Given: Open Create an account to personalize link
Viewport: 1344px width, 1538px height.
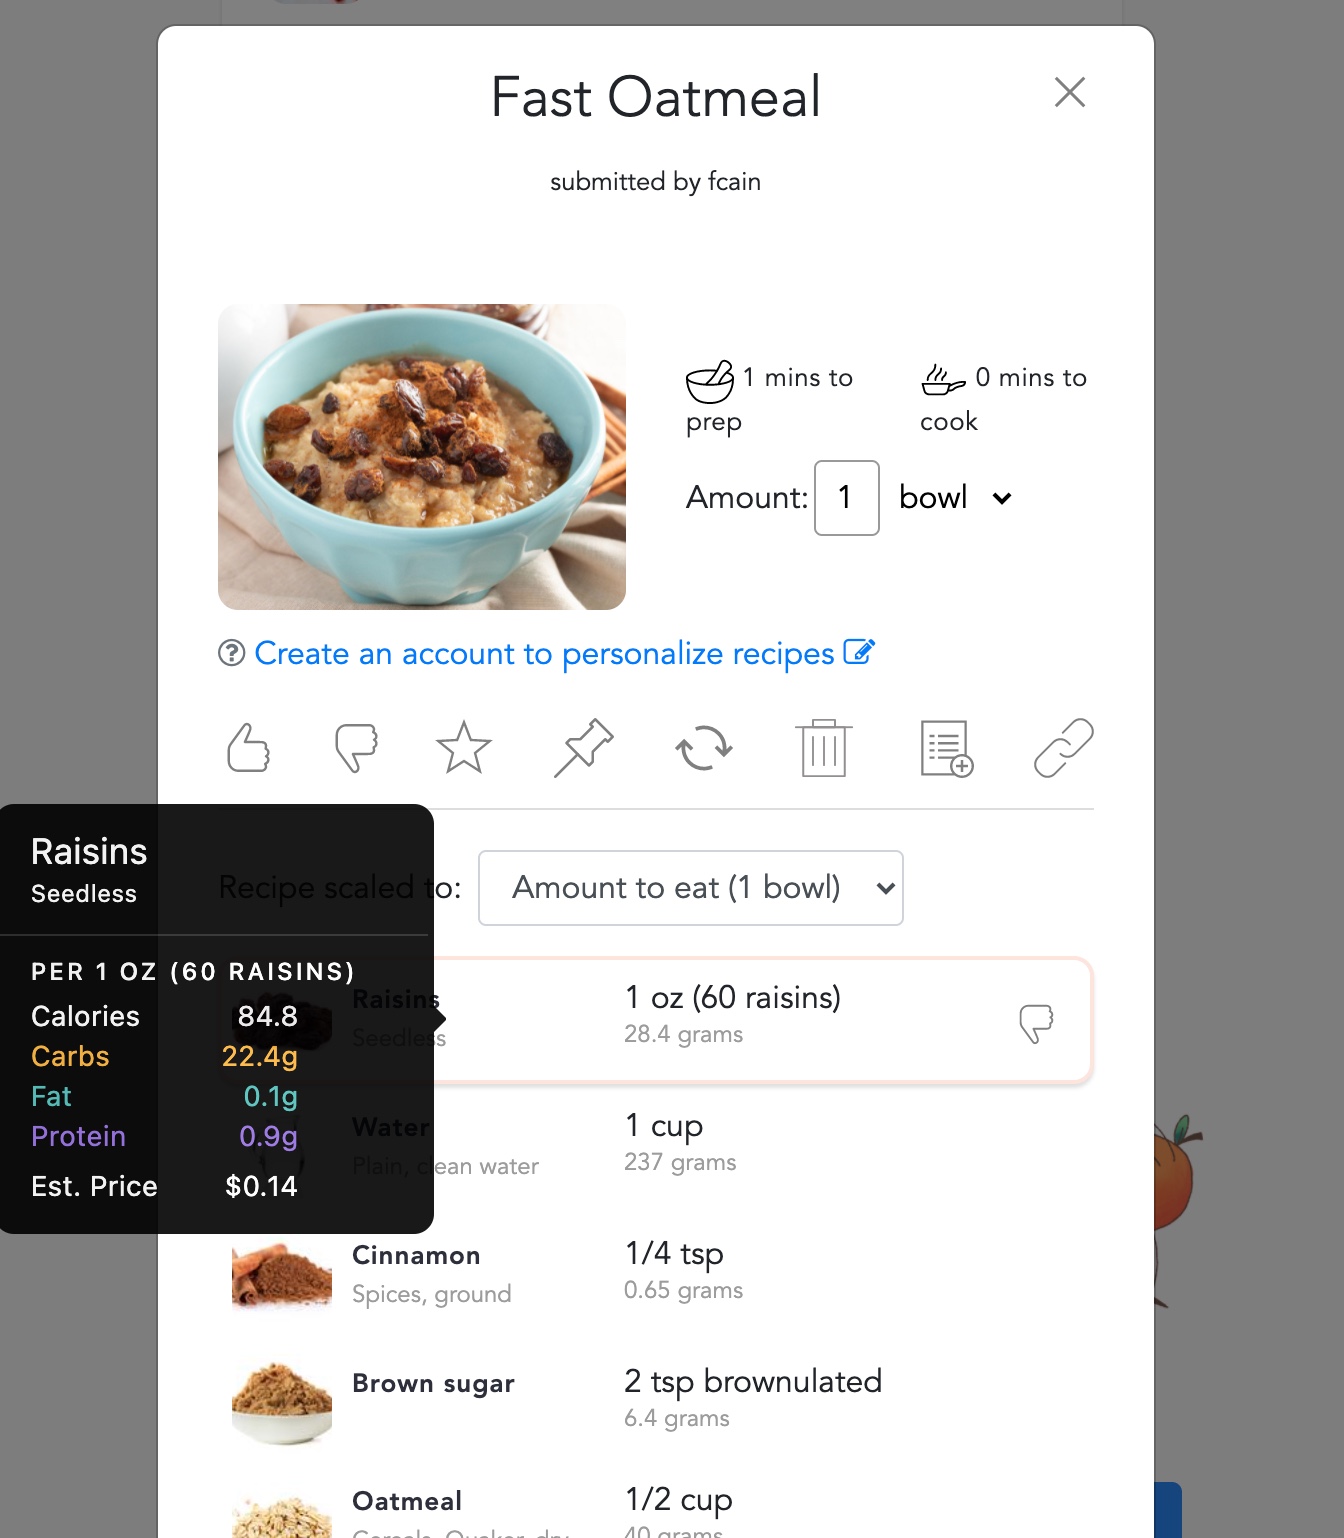Looking at the screenshot, I should [544, 653].
